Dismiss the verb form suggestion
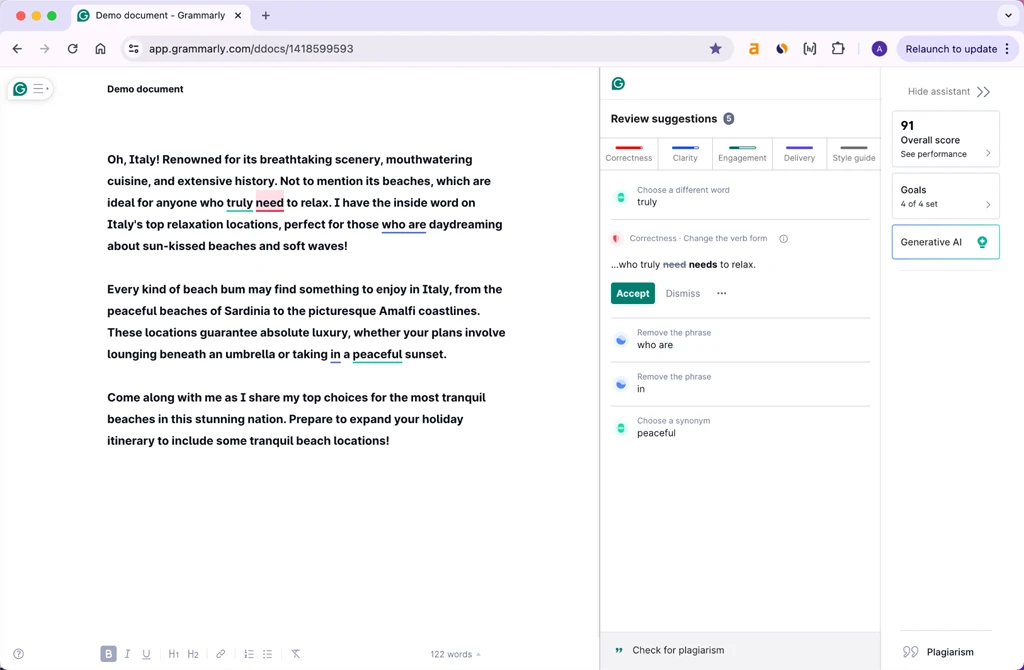This screenshot has height=670, width=1024. coord(682,293)
